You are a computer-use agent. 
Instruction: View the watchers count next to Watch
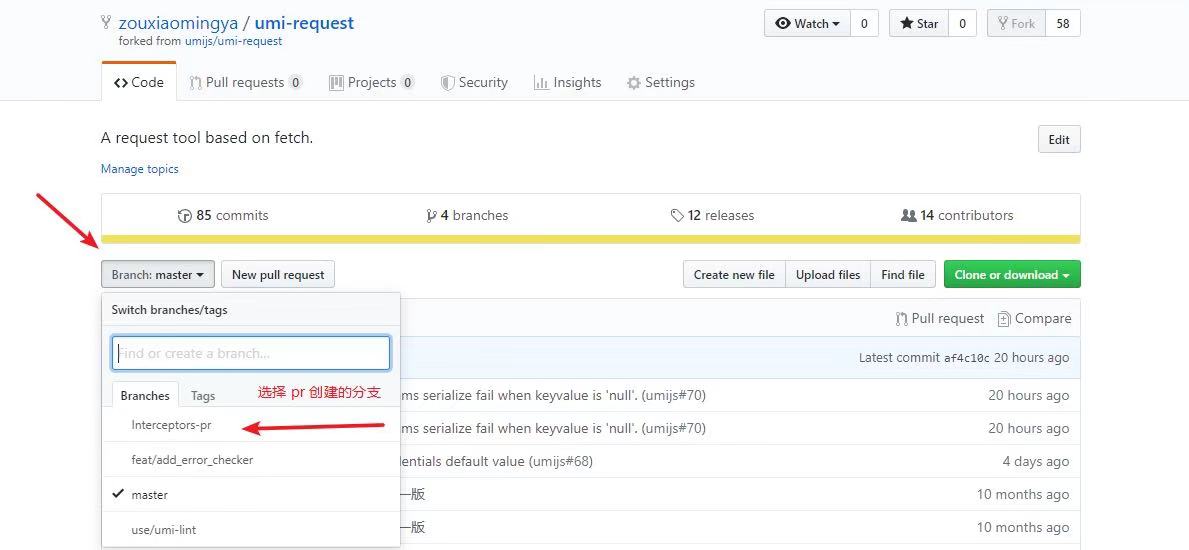click(864, 24)
